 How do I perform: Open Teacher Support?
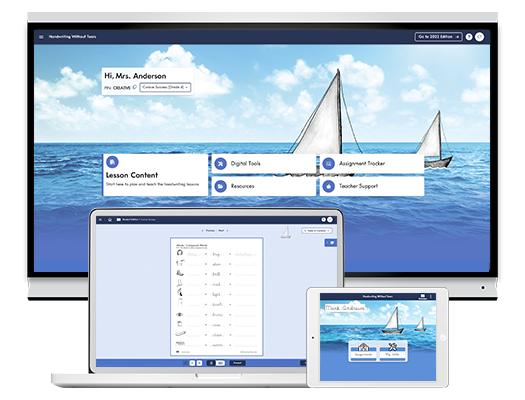tap(372, 186)
